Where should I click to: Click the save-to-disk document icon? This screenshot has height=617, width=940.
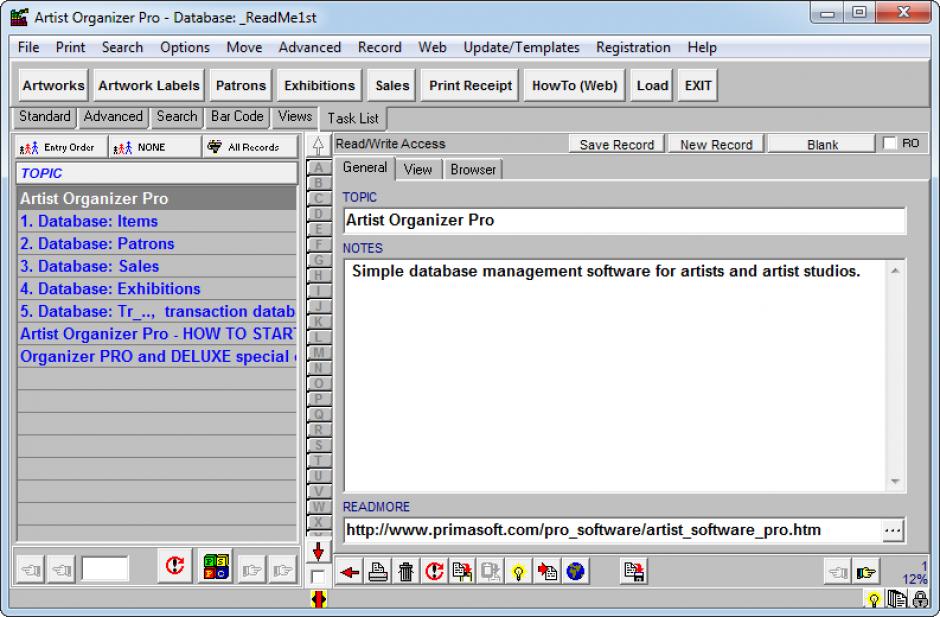[x=634, y=571]
